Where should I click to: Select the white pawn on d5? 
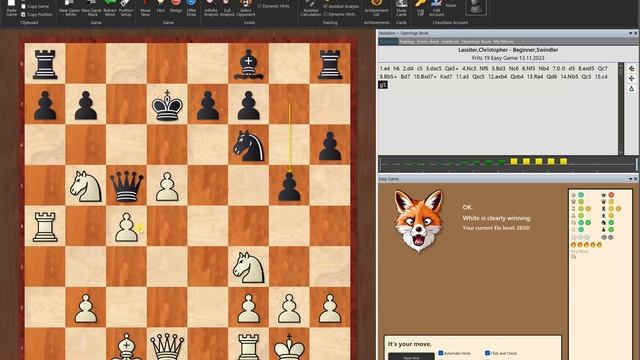[167, 186]
